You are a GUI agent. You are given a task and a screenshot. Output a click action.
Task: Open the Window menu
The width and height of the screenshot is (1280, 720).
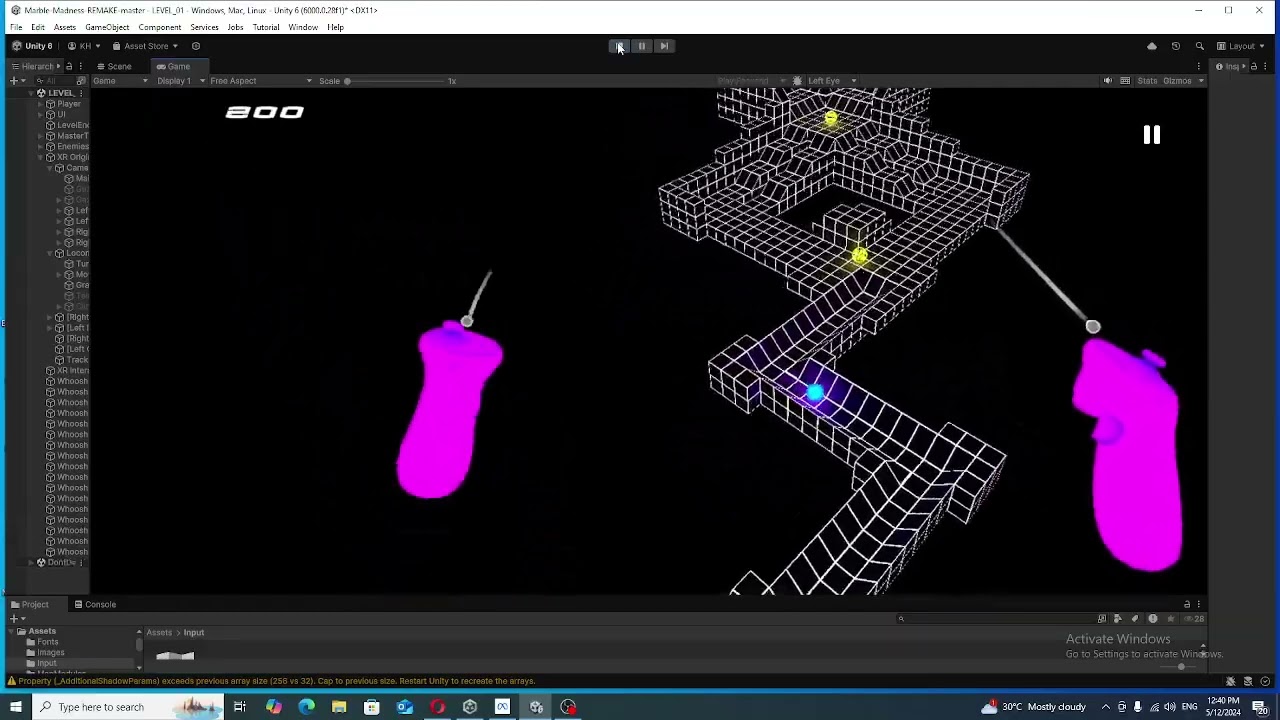click(x=303, y=27)
